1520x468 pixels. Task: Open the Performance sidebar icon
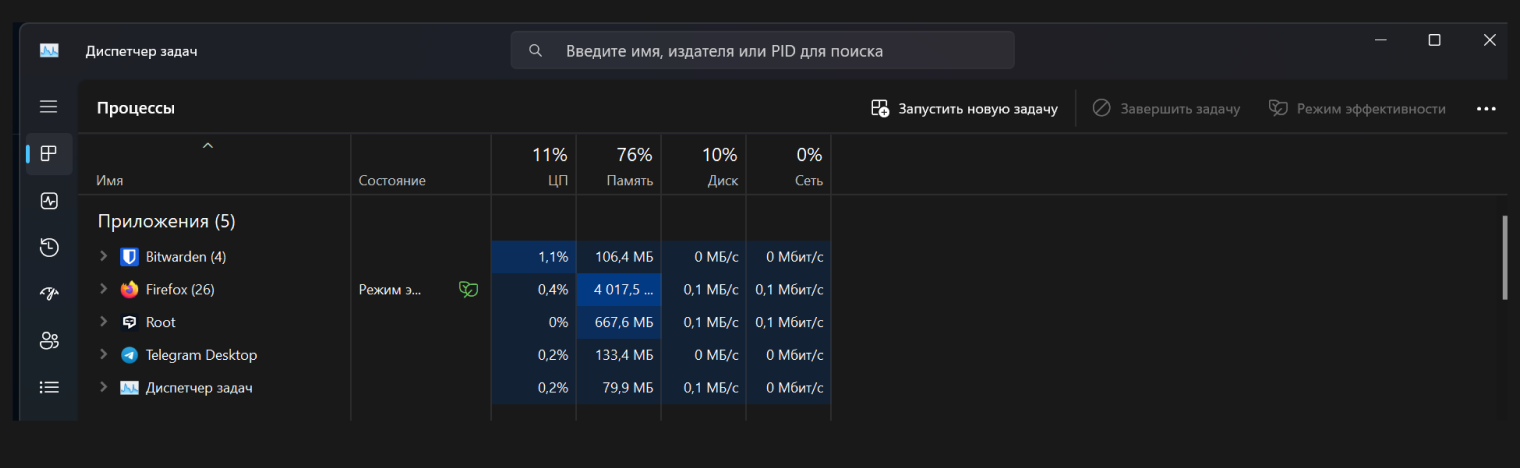point(49,201)
